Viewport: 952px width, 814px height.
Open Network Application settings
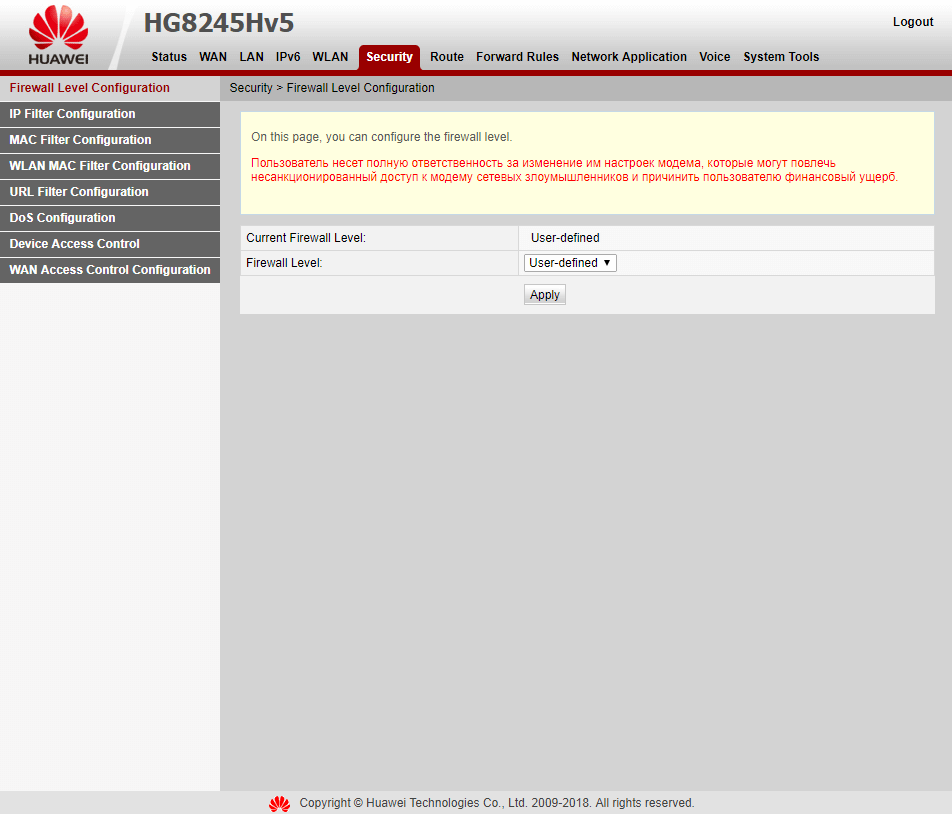(629, 57)
